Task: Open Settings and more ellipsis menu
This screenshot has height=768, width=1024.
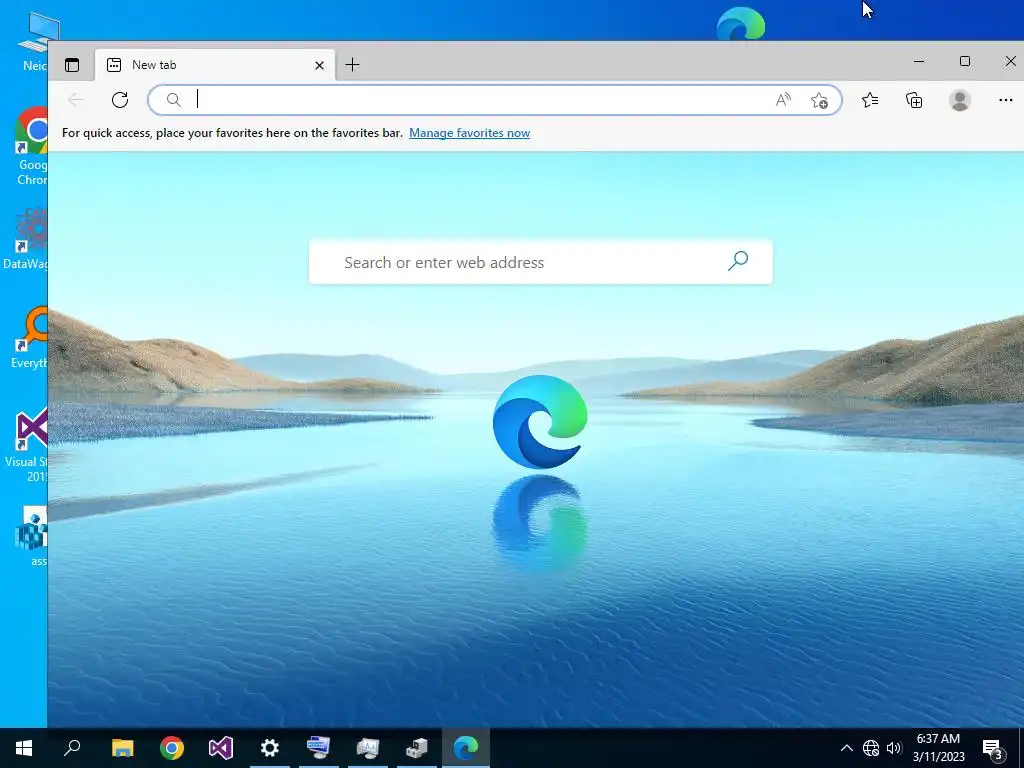Action: pos(1006,100)
